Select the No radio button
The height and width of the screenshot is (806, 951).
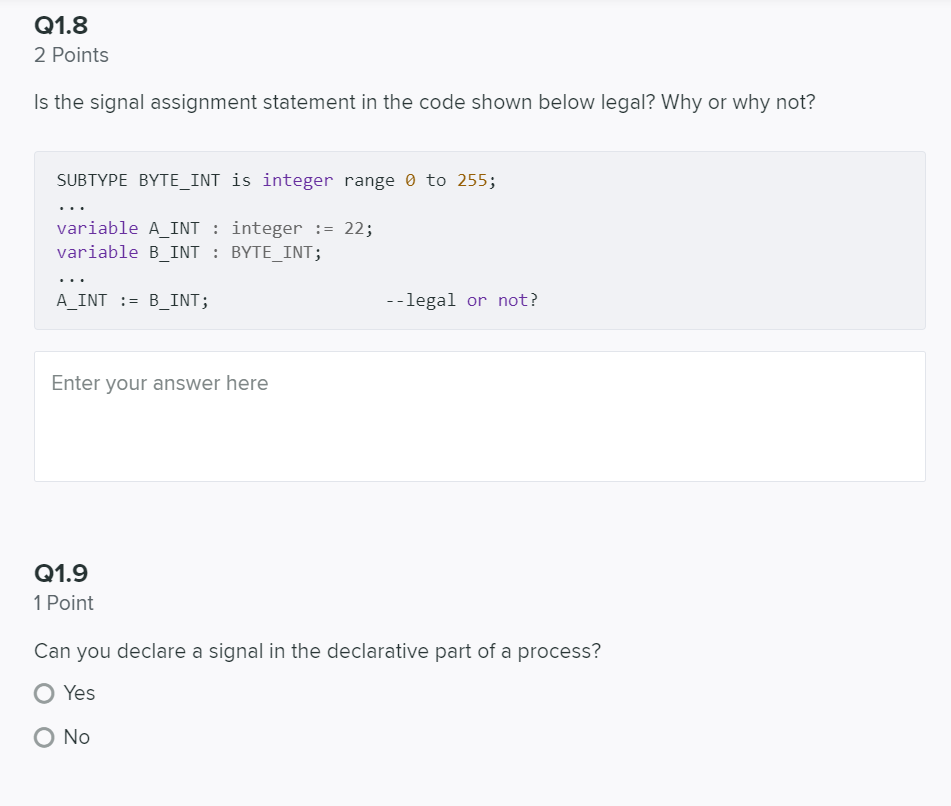44,737
